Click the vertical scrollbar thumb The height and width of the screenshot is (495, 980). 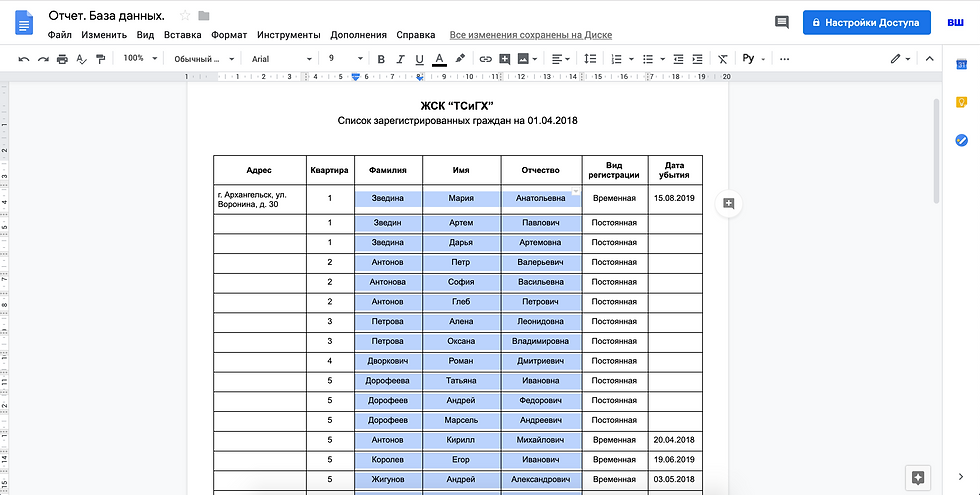tap(936, 151)
